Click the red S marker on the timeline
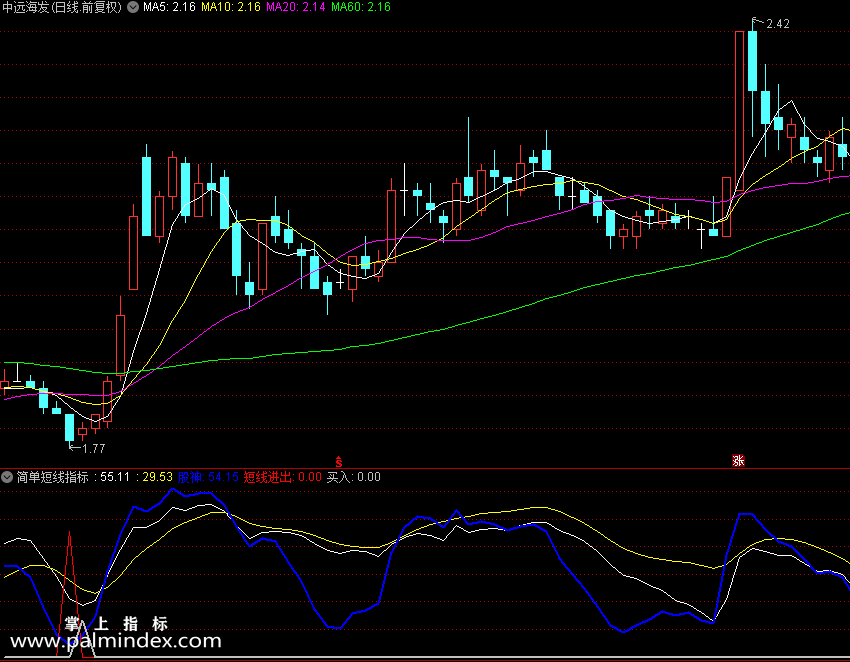 point(339,462)
